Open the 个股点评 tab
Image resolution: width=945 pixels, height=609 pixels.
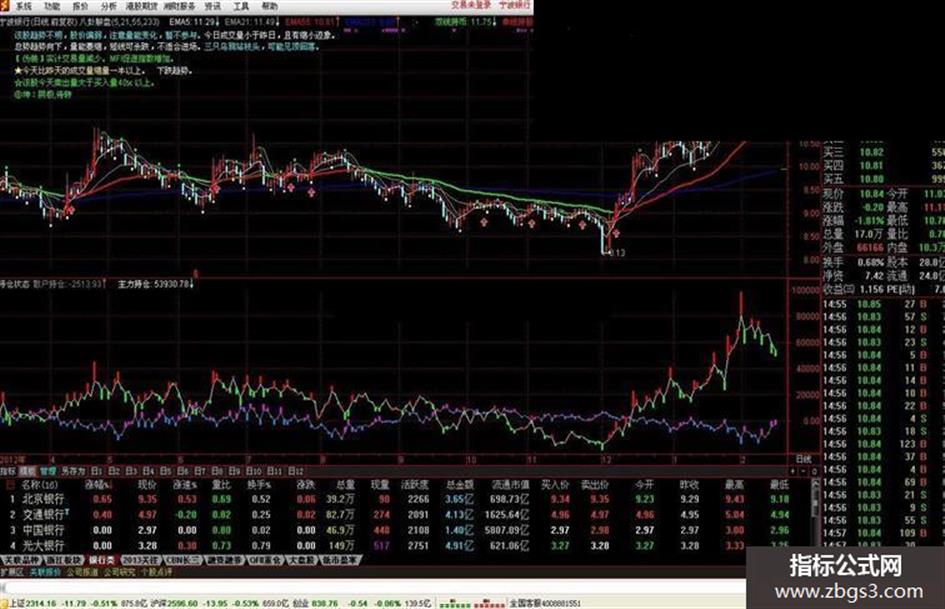tap(156, 572)
